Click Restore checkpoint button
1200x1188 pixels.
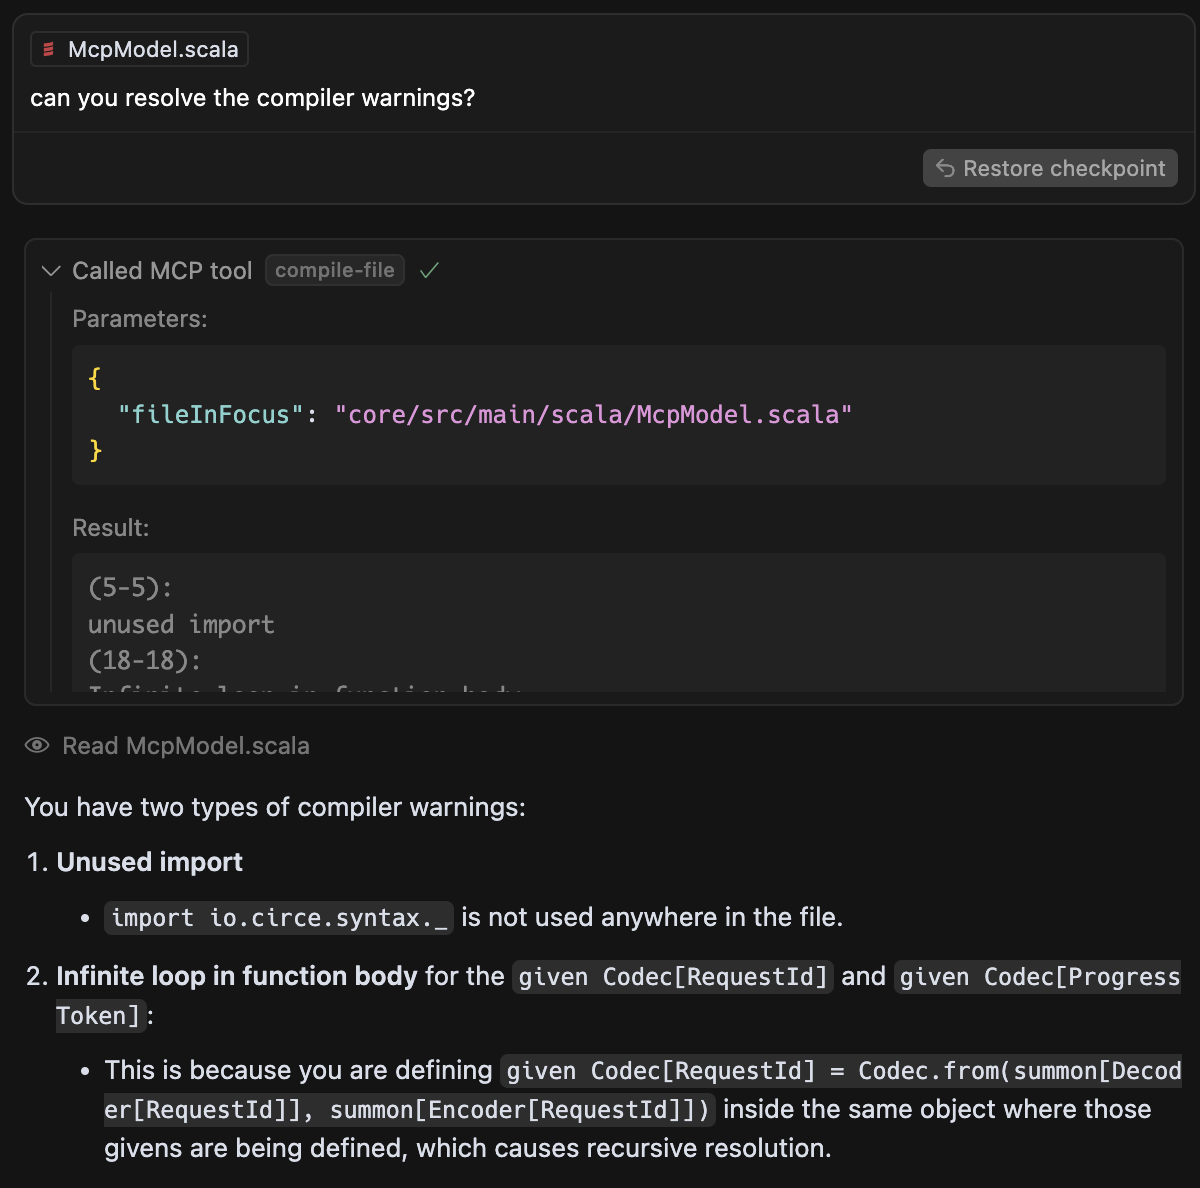coord(1050,168)
